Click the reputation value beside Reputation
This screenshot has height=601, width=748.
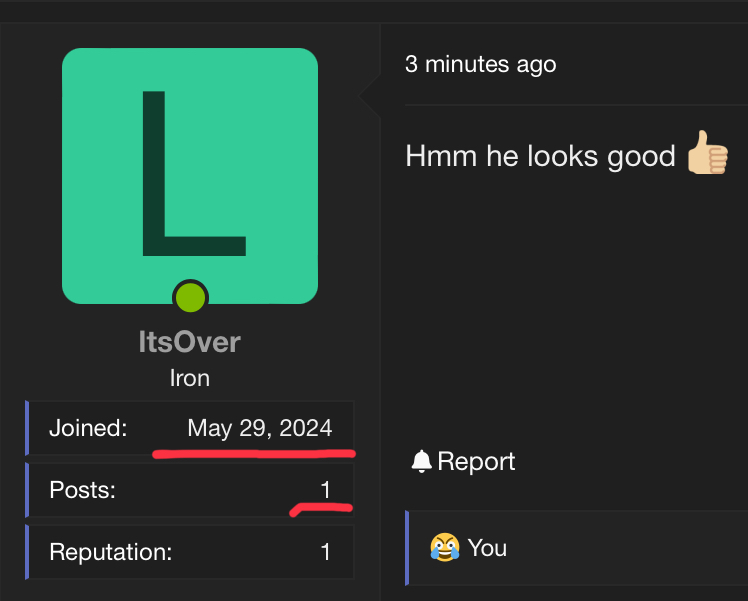pos(325,551)
